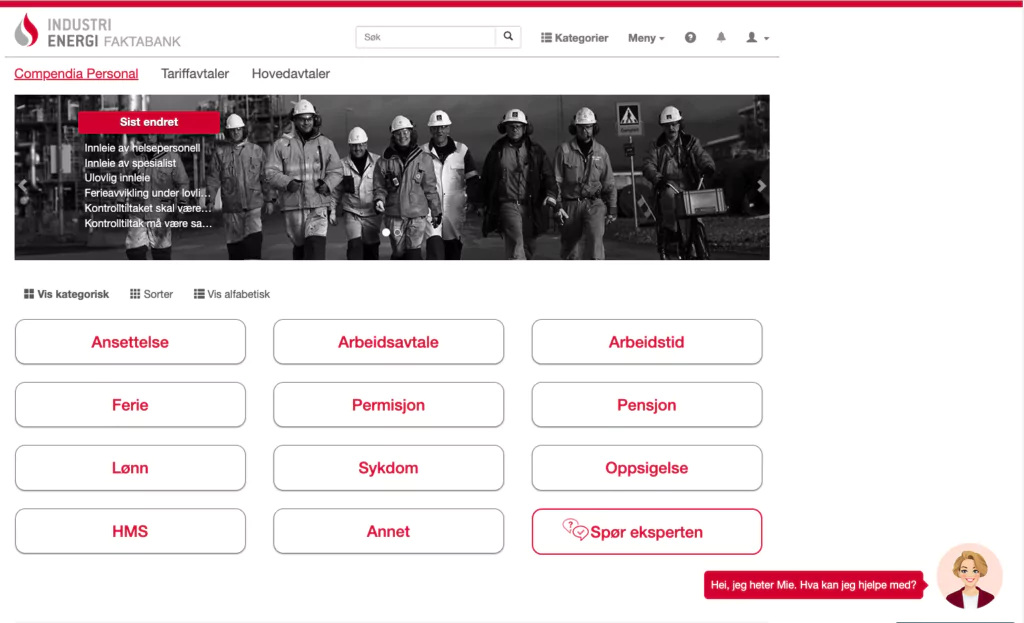The width and height of the screenshot is (1024, 623).
Task: Open 'Innleie av helsepersonell' article
Action: coord(142,148)
